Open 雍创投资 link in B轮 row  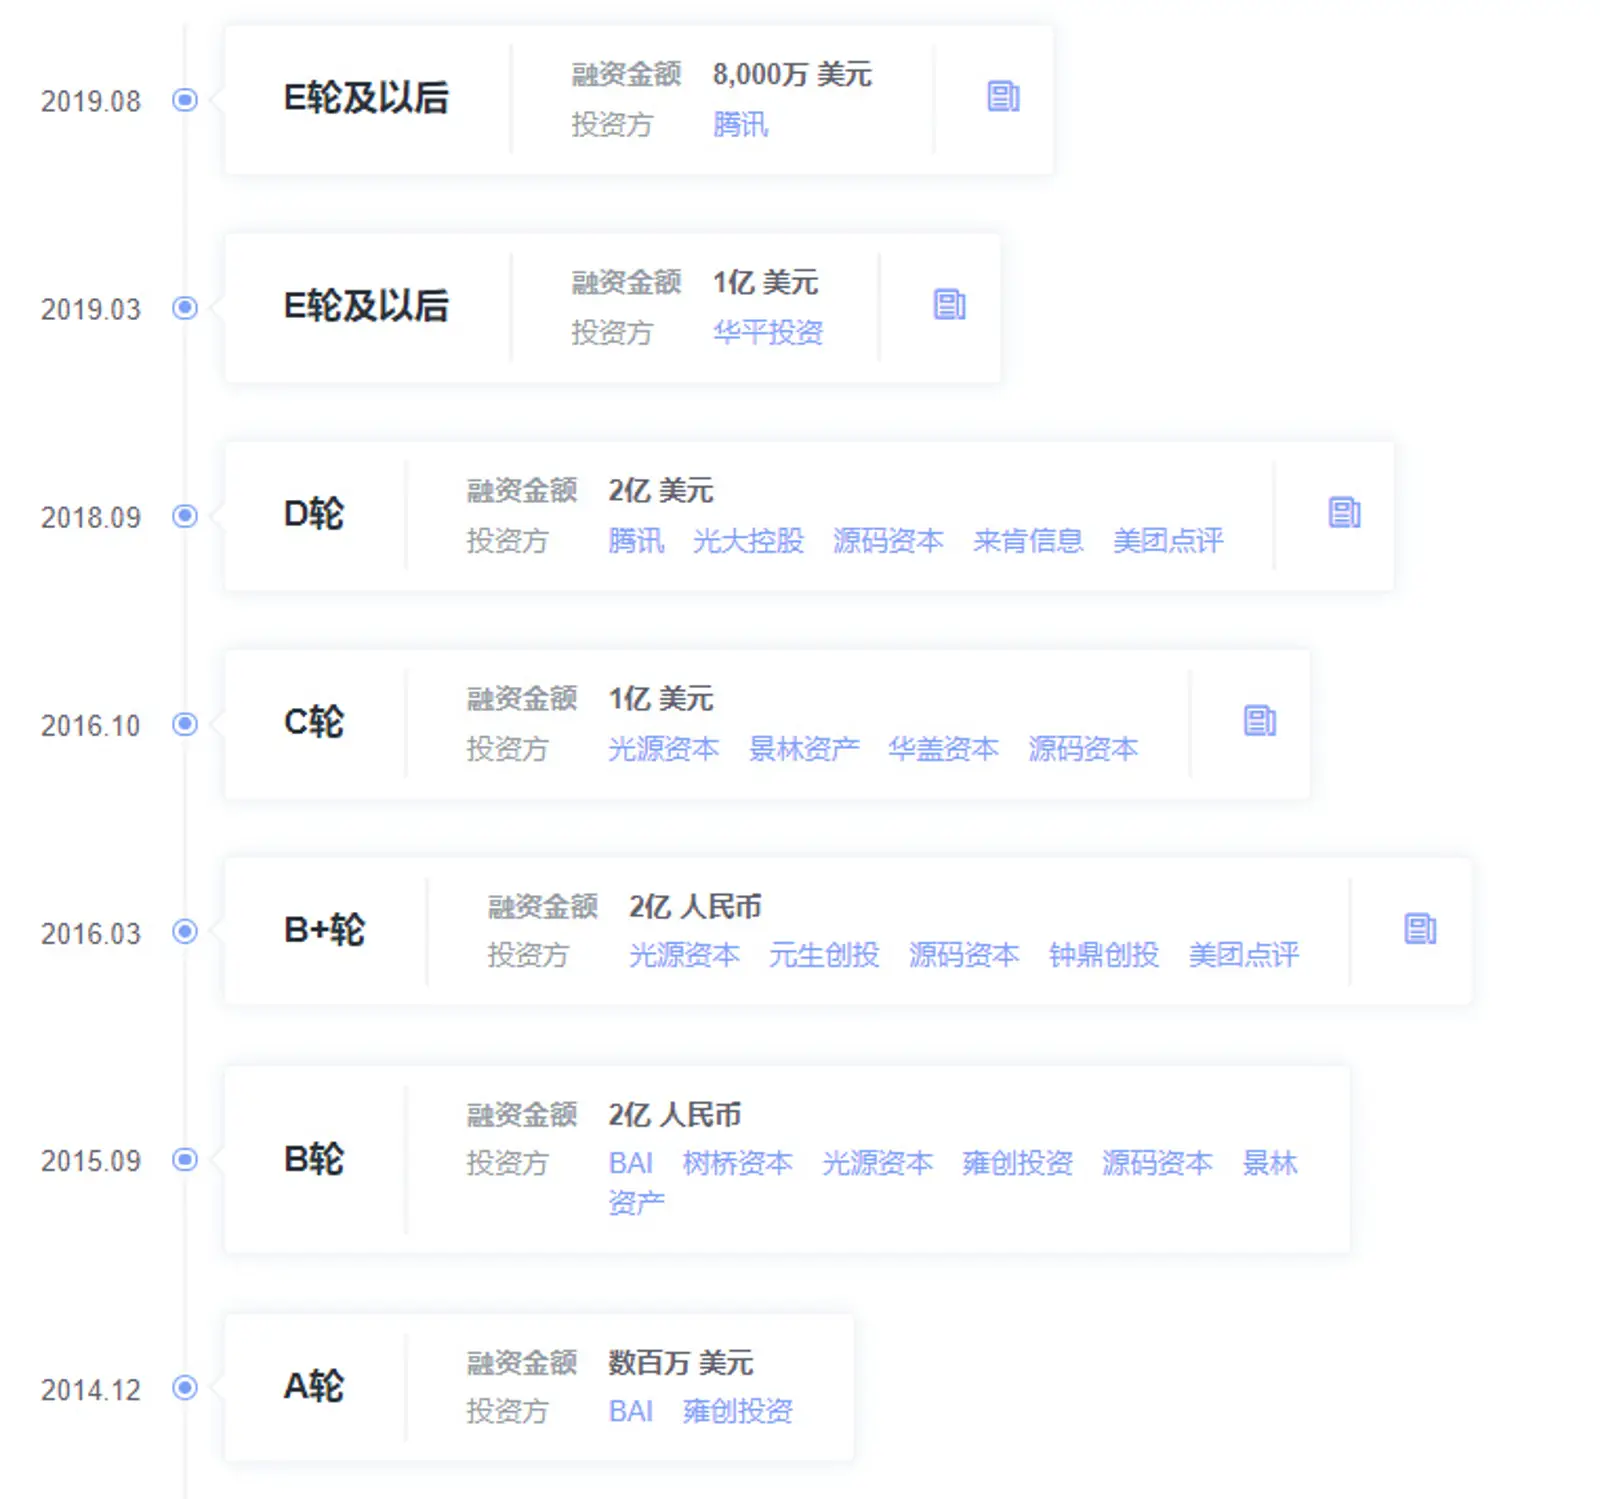[x=1018, y=1163]
